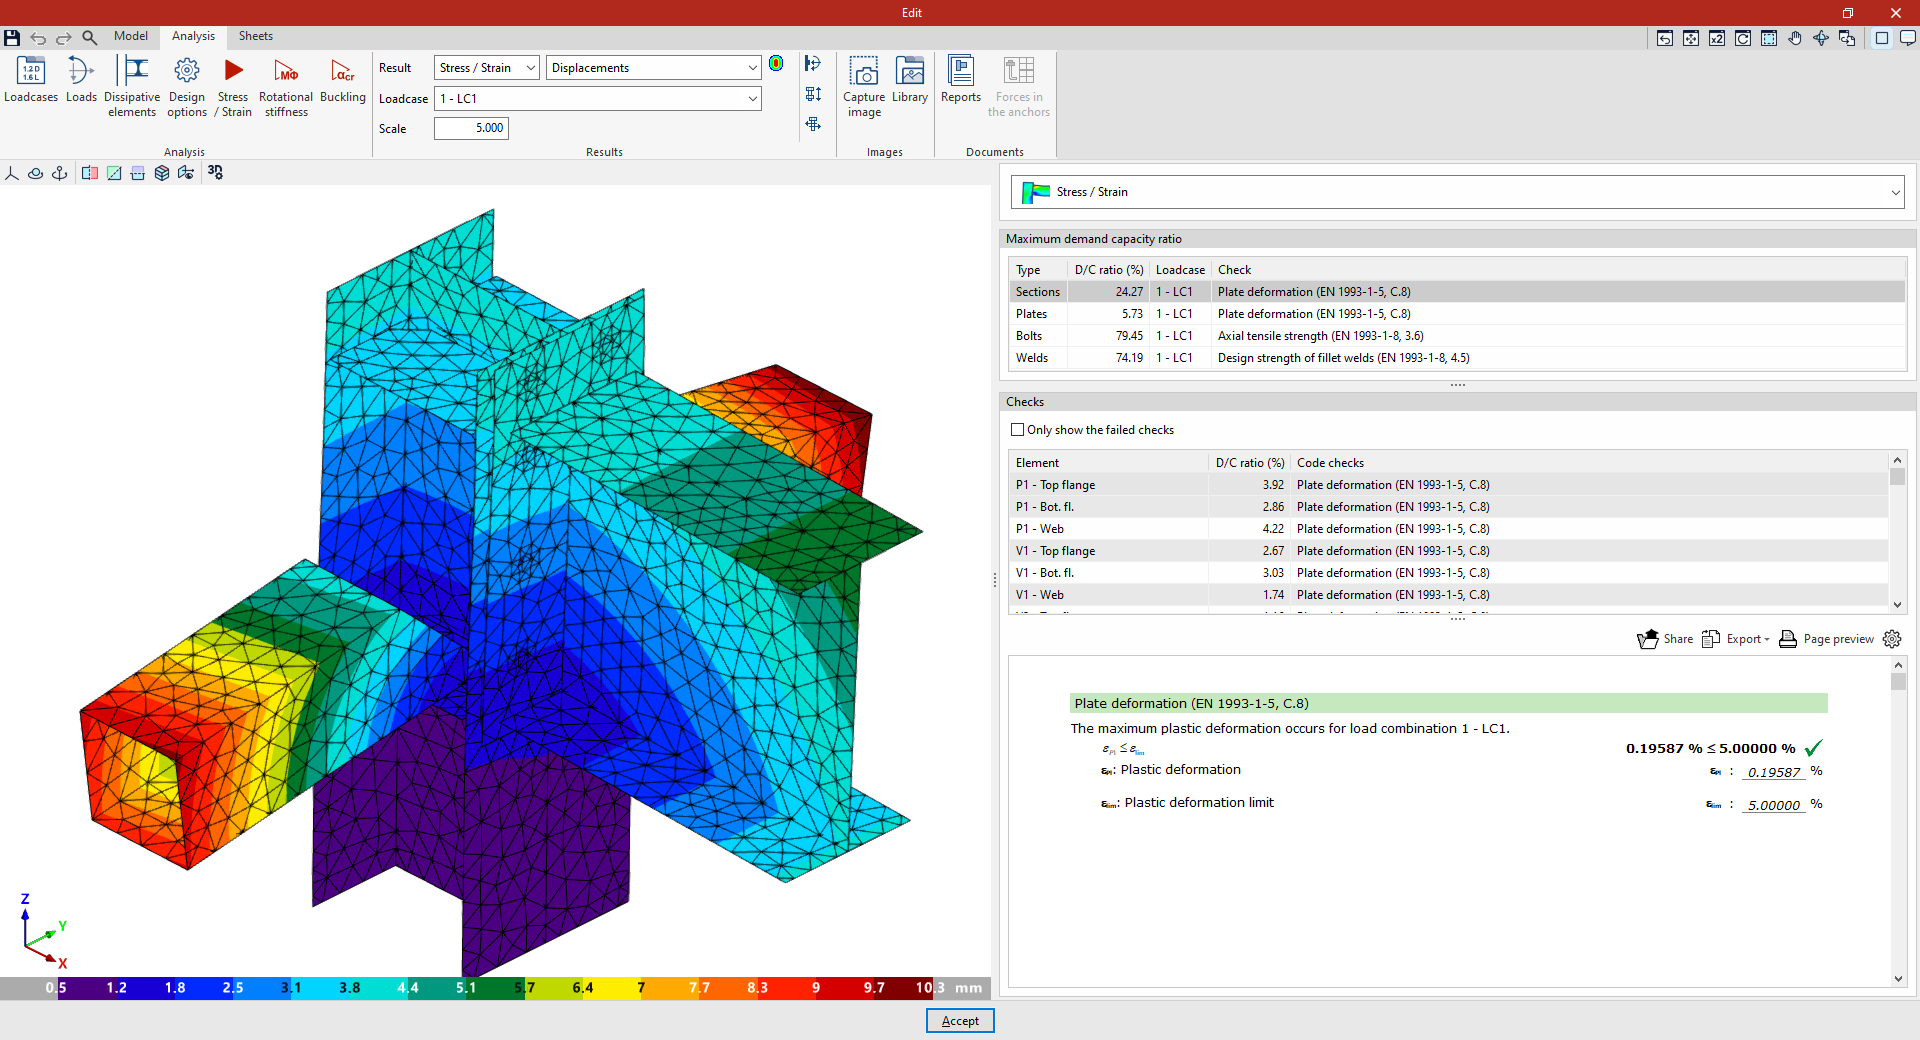
Task: Toggle the comment bubble display button
Action: (1908, 38)
